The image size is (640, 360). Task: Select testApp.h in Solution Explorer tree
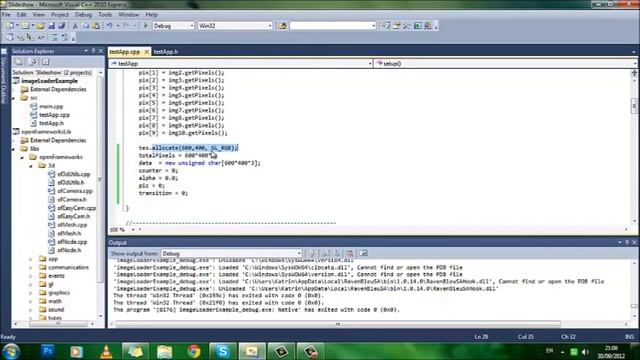pyautogui.click(x=51, y=123)
